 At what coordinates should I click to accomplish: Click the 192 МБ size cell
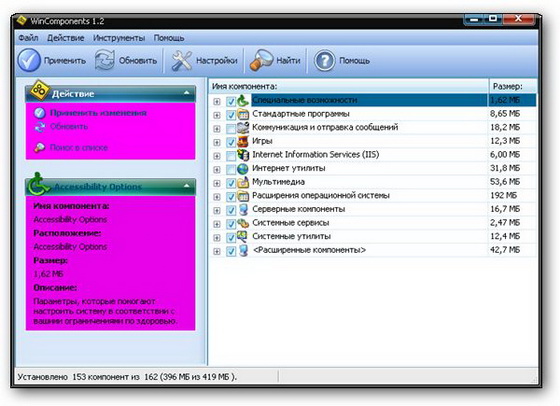coord(504,196)
